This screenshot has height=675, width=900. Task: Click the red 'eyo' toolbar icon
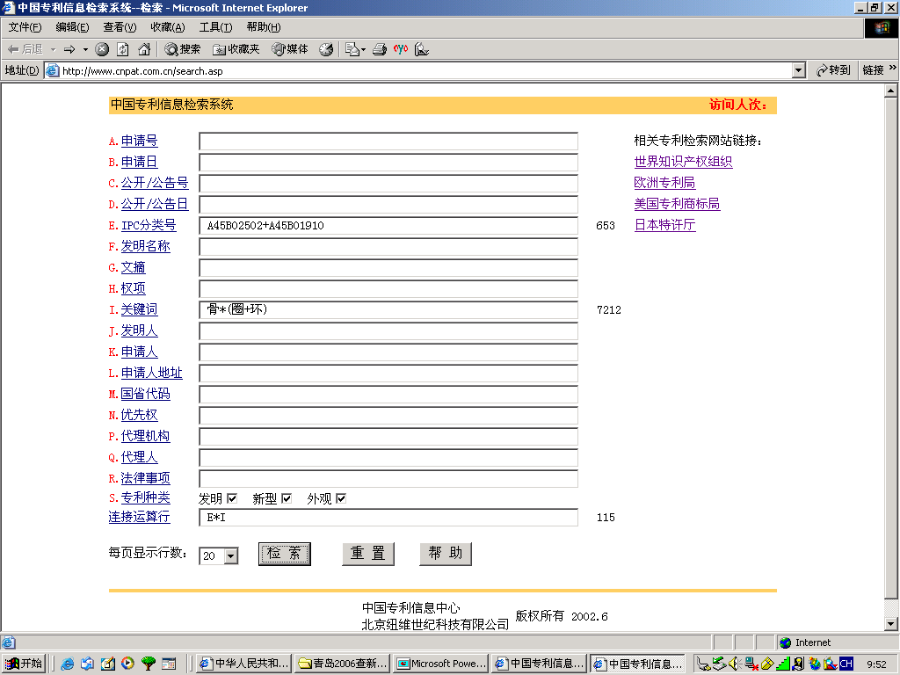(x=401, y=49)
